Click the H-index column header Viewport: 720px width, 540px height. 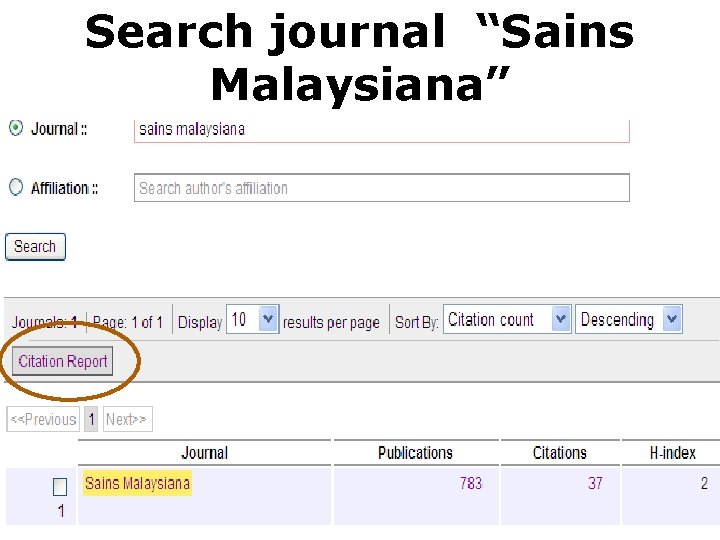coord(672,453)
